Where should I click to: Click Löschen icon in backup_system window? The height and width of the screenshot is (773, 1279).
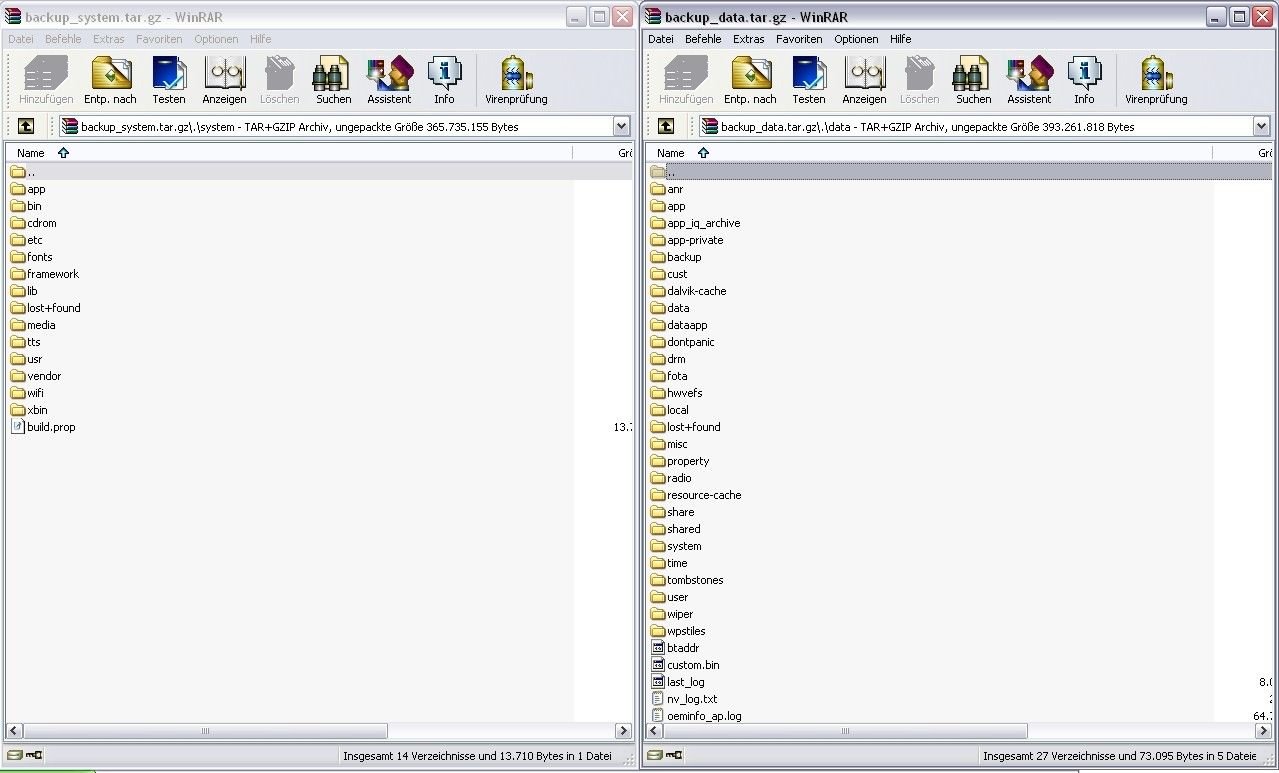(x=279, y=80)
